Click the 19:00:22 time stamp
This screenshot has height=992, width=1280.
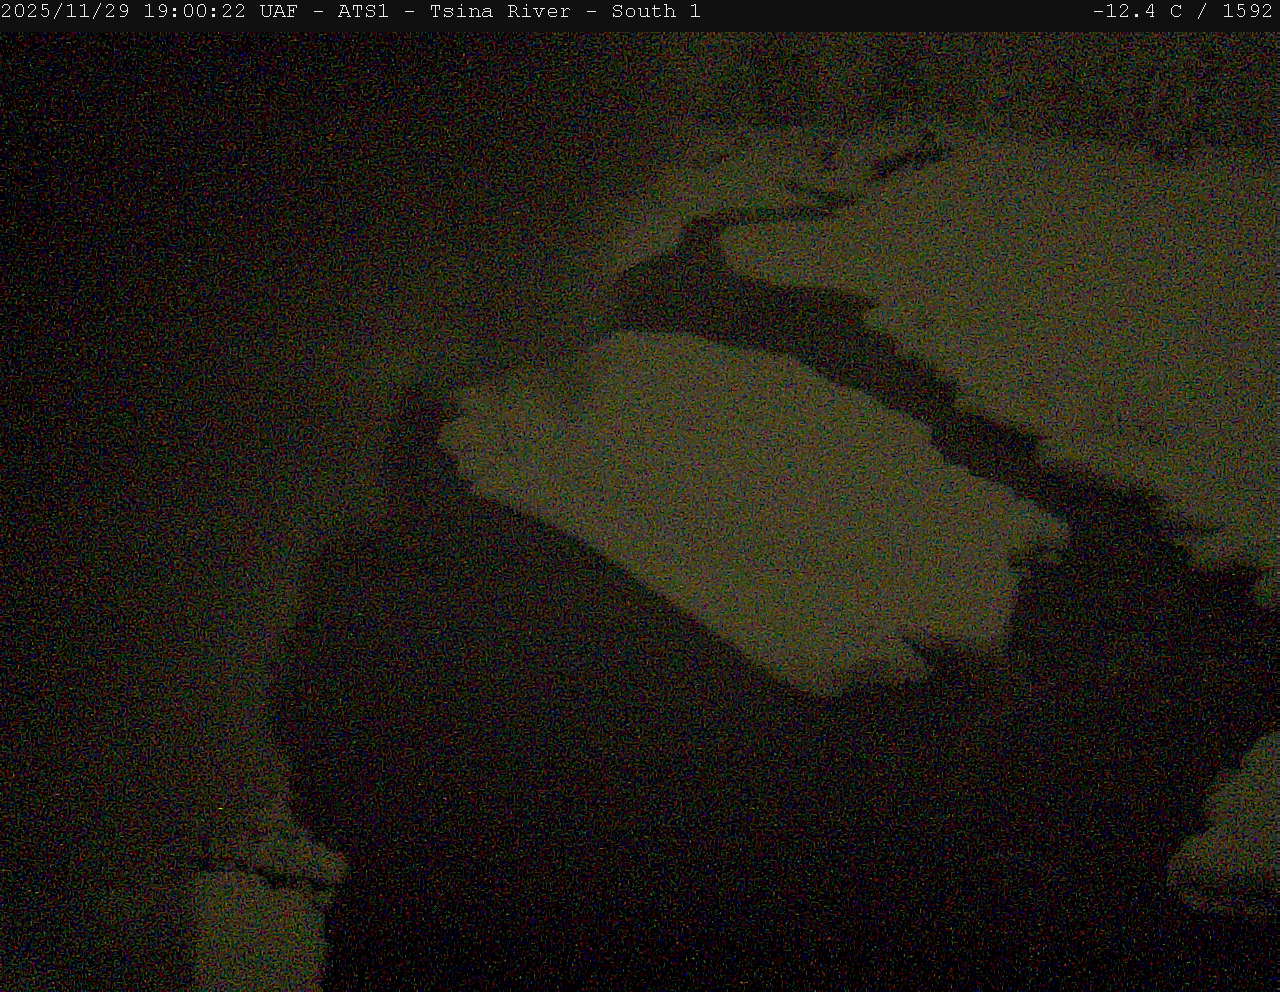point(194,12)
